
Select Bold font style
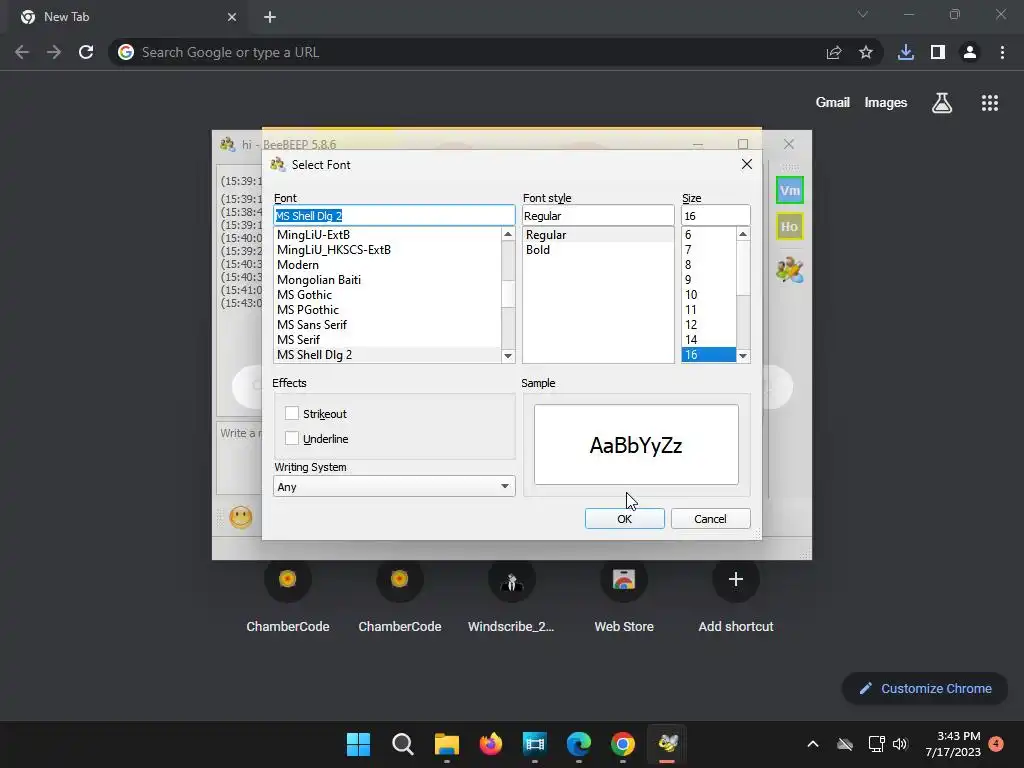point(598,249)
